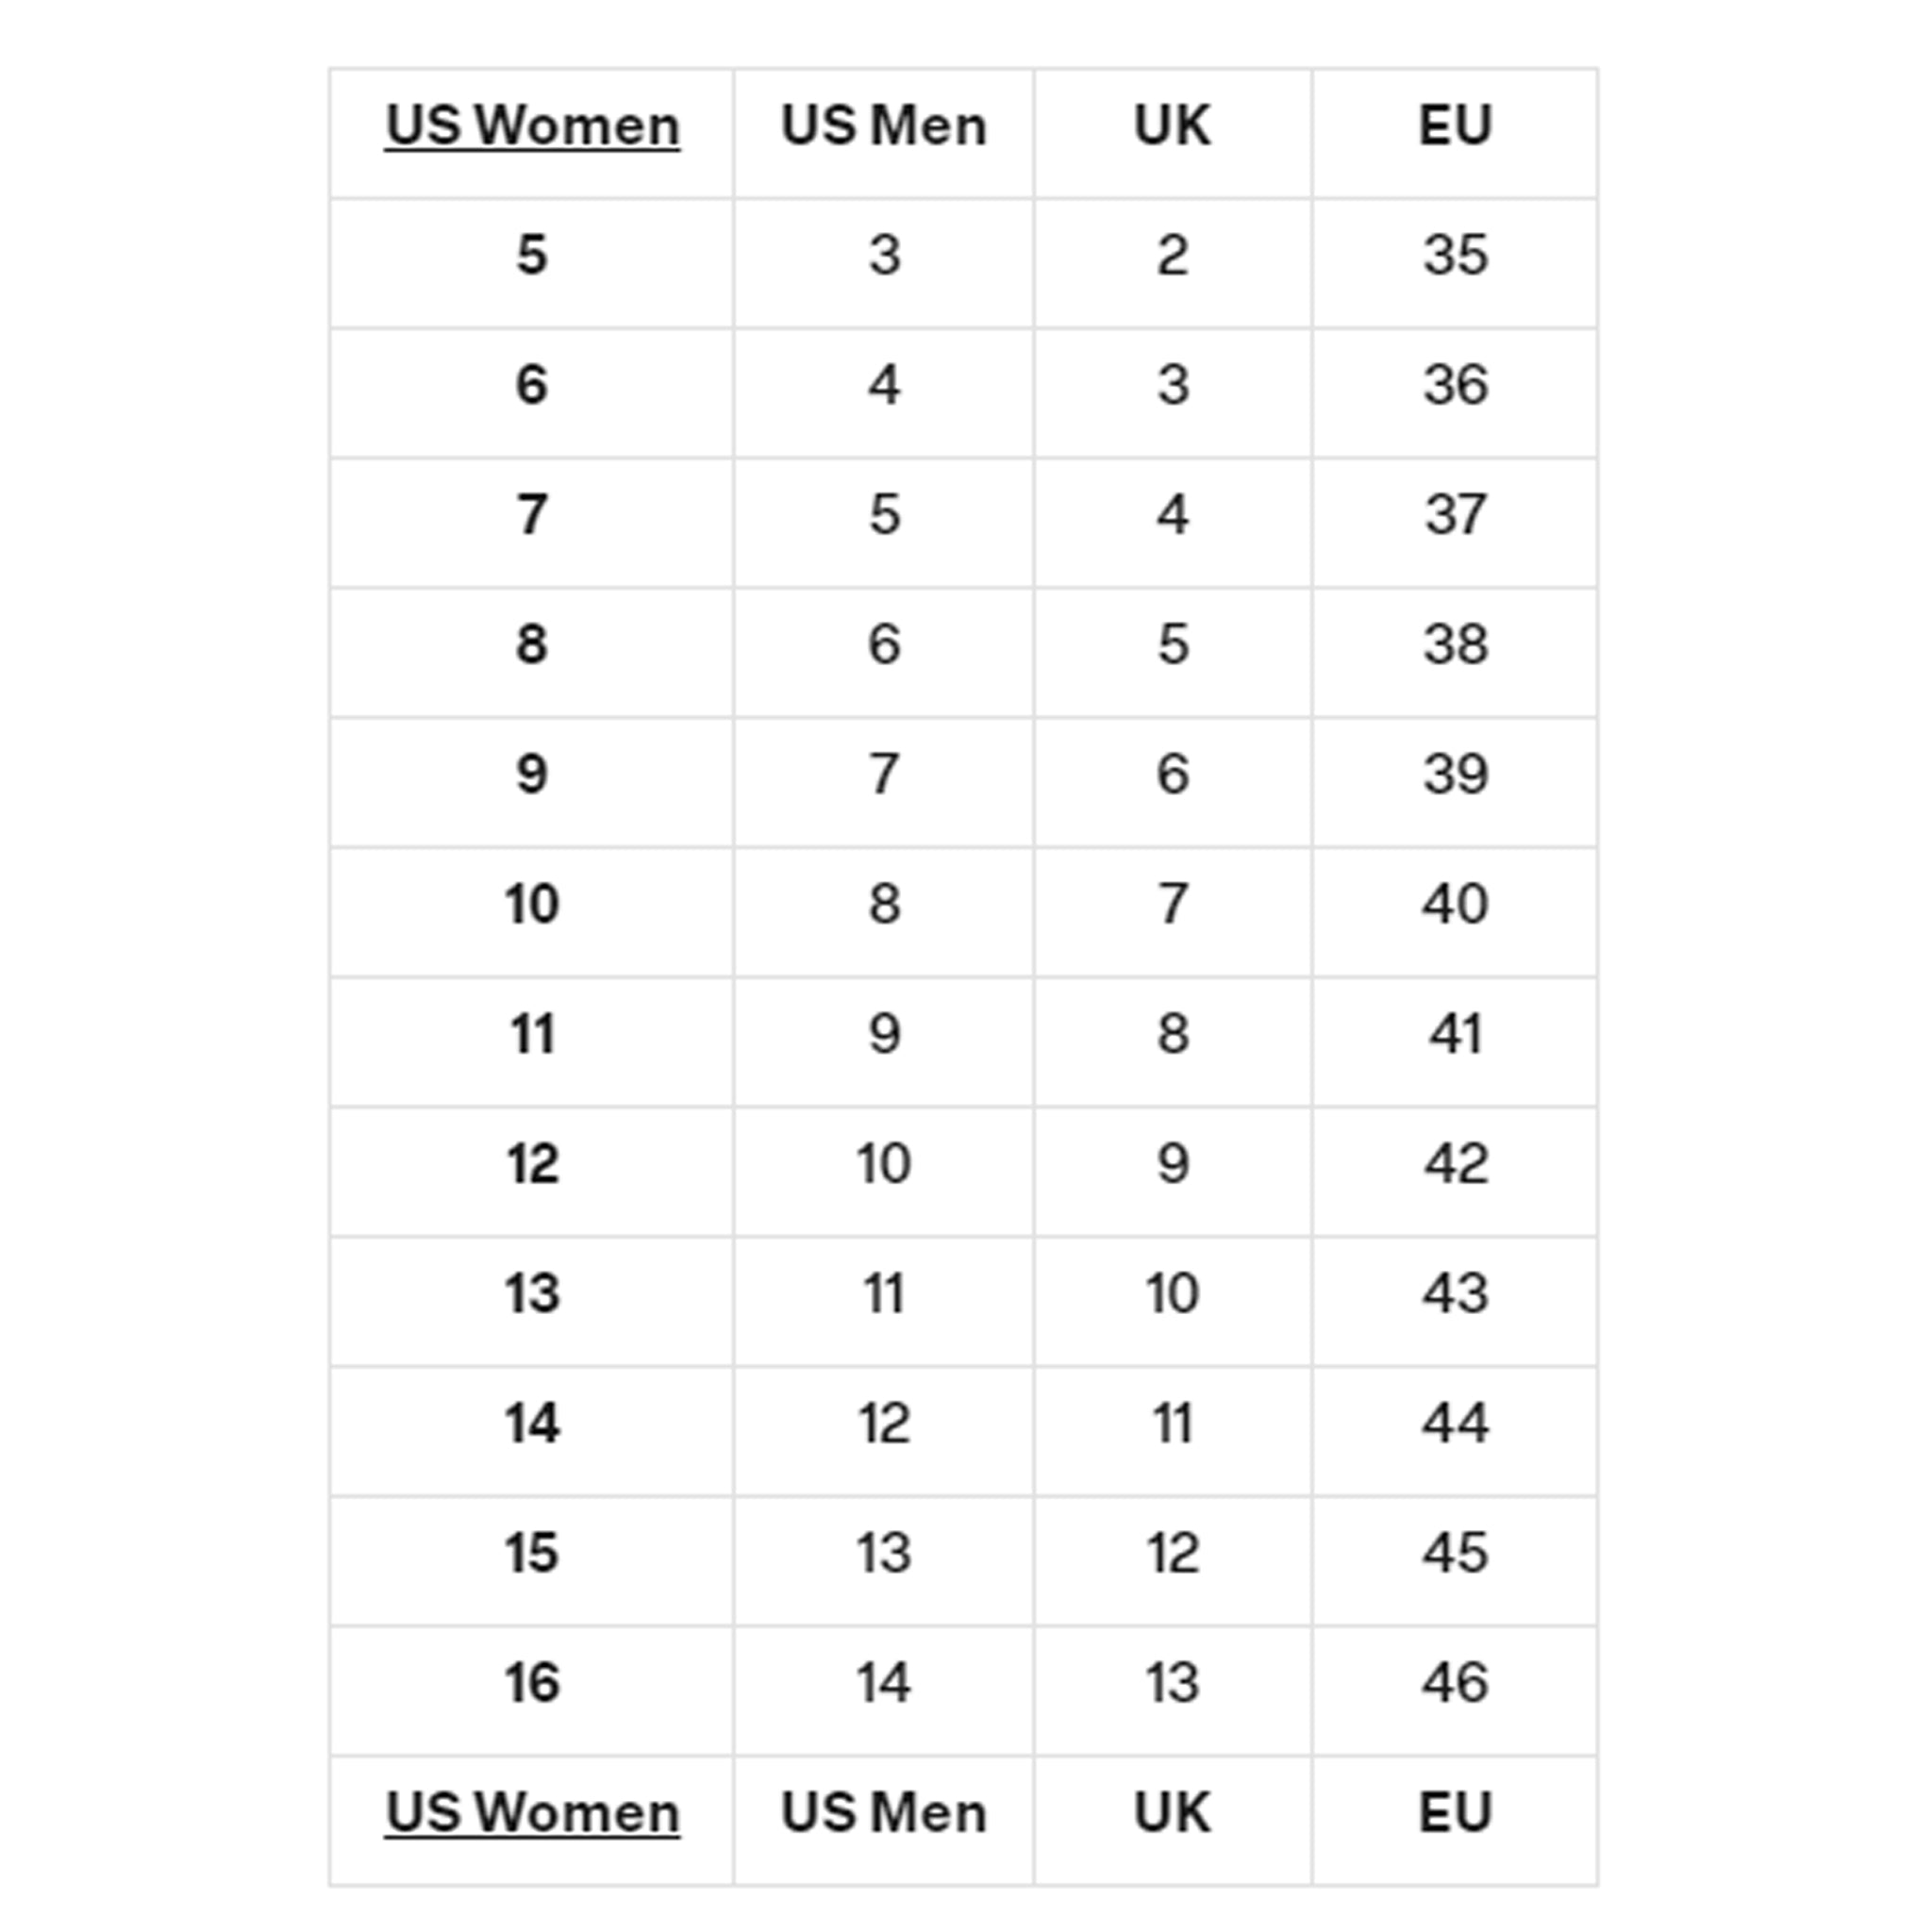Select US Women size 12 cell
Screen dimensions: 1932x1932
[x=532, y=1164]
